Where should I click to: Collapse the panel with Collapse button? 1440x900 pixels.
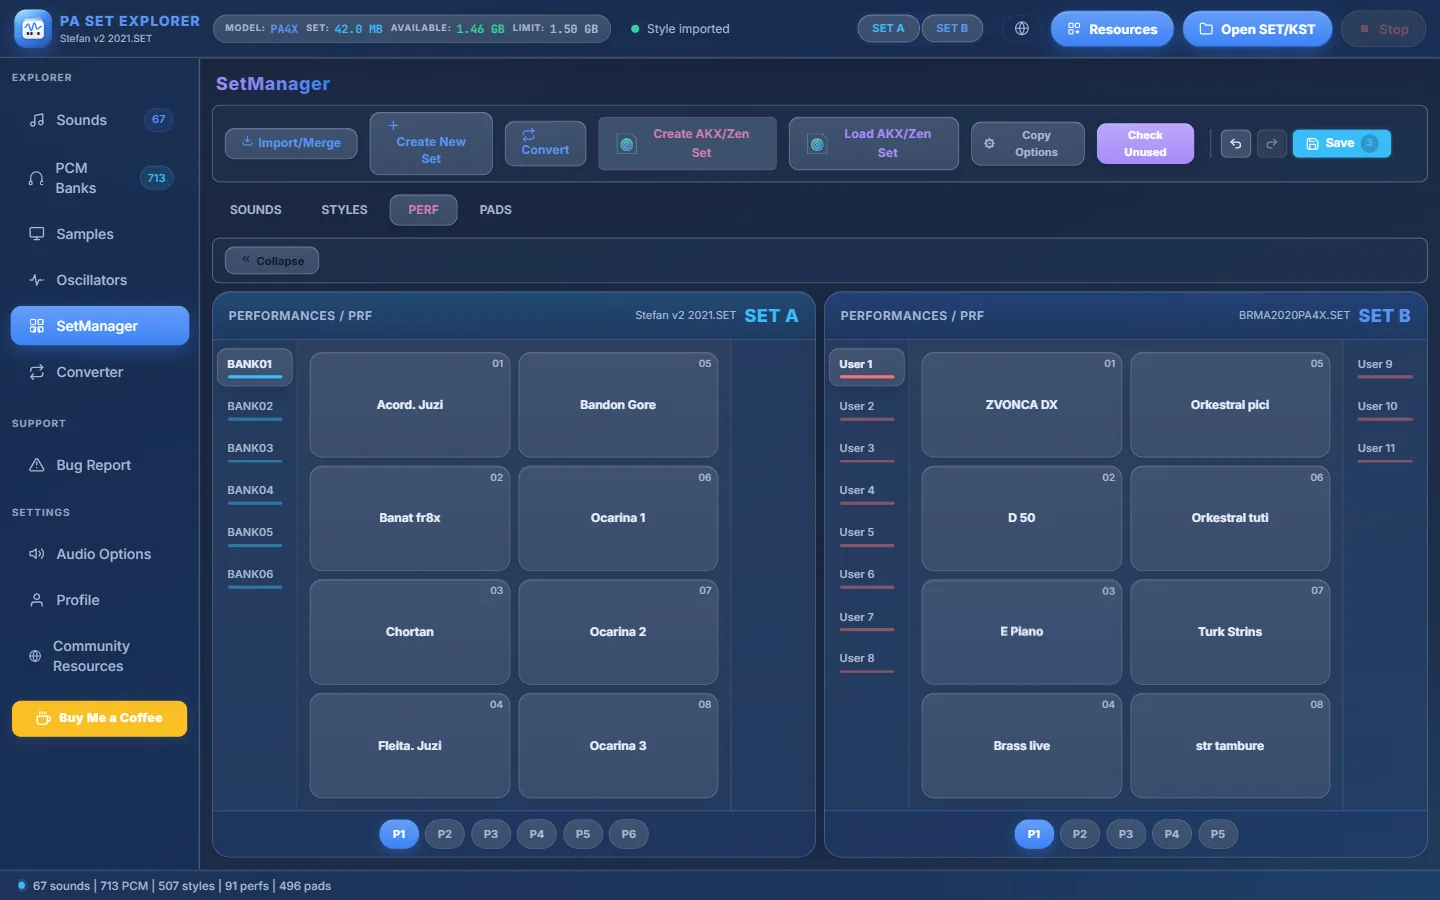(x=272, y=261)
